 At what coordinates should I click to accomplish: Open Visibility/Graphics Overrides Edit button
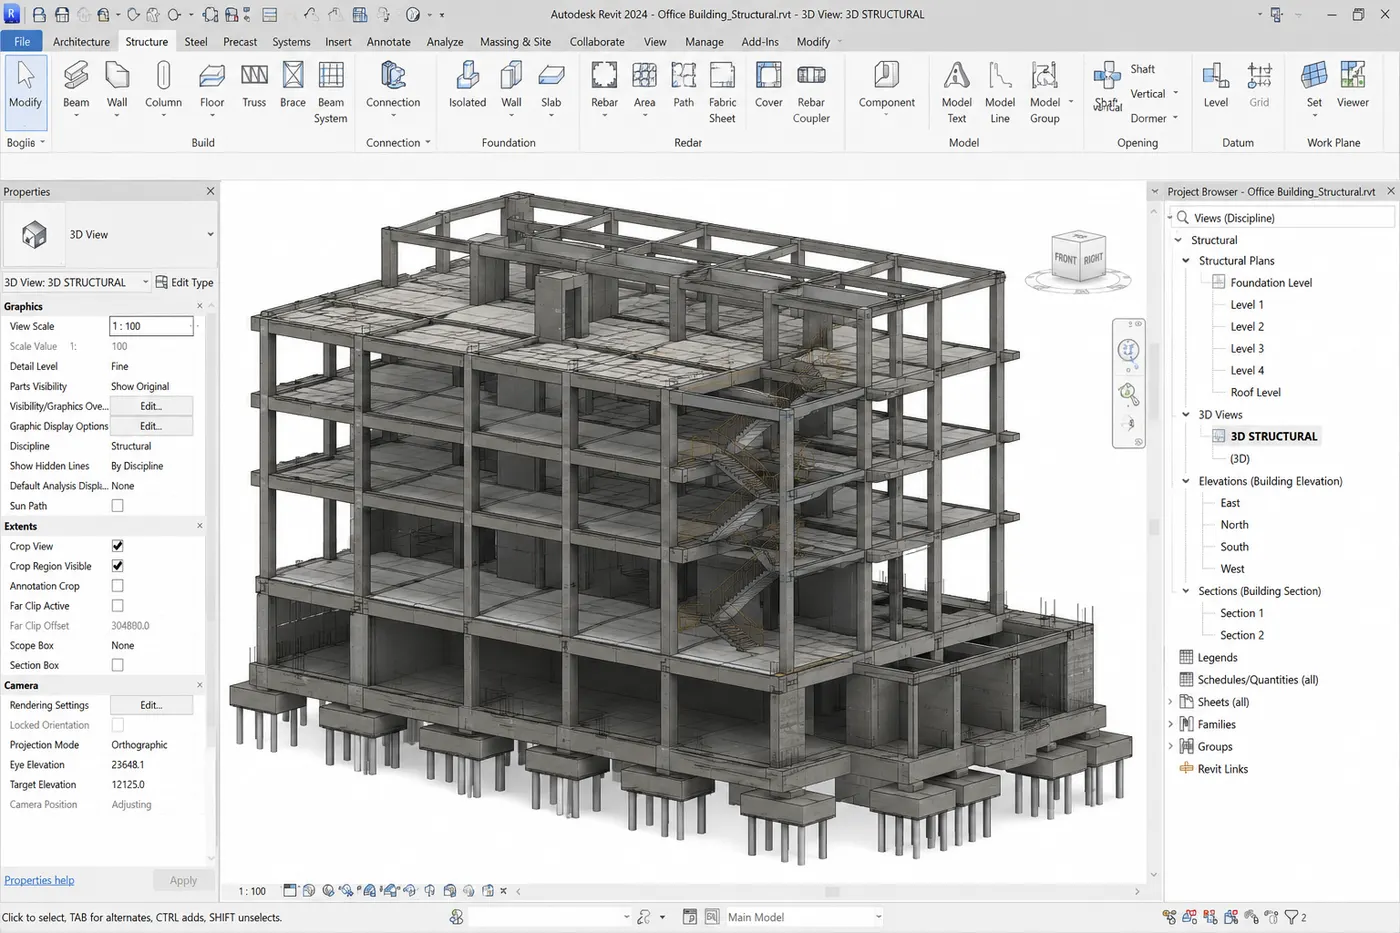pos(151,406)
